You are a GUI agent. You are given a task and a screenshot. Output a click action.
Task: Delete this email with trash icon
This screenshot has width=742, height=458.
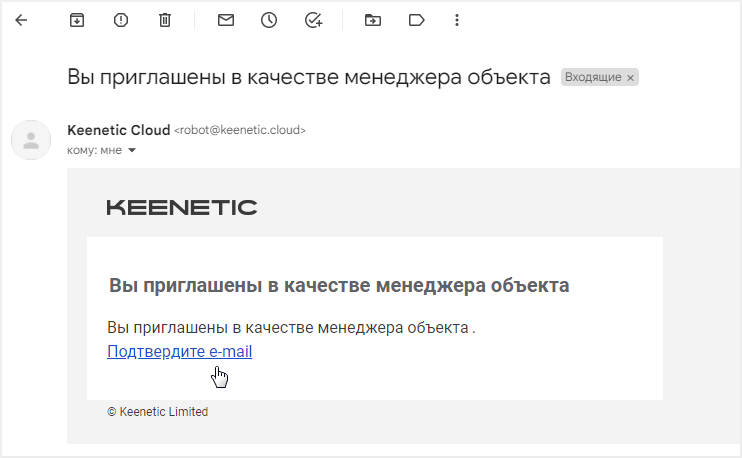(165, 20)
